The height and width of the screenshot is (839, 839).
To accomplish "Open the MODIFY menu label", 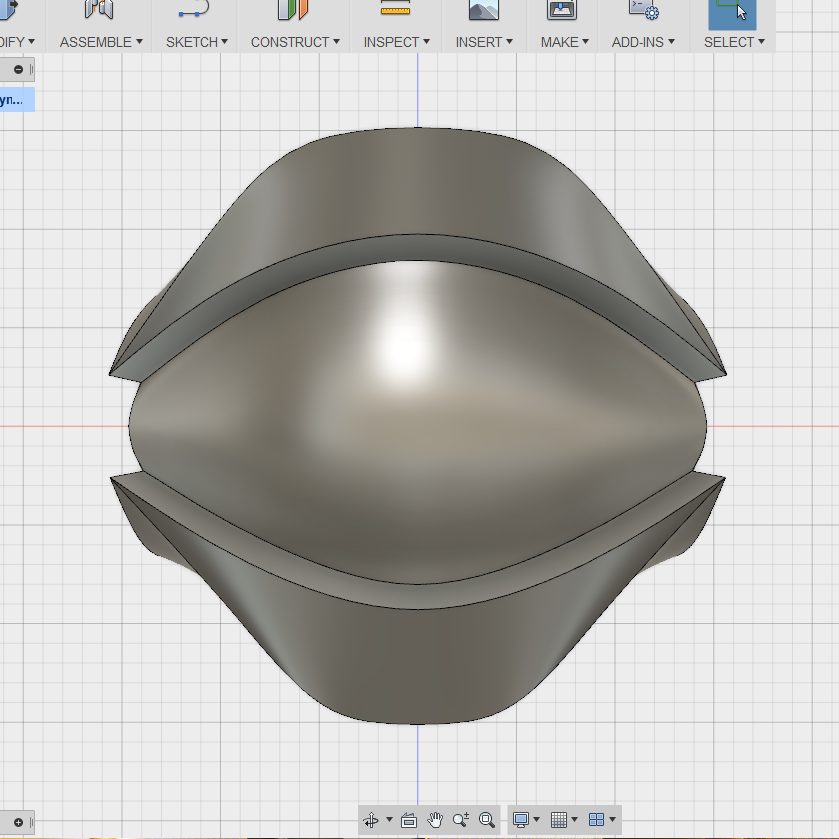I will 17,42.
